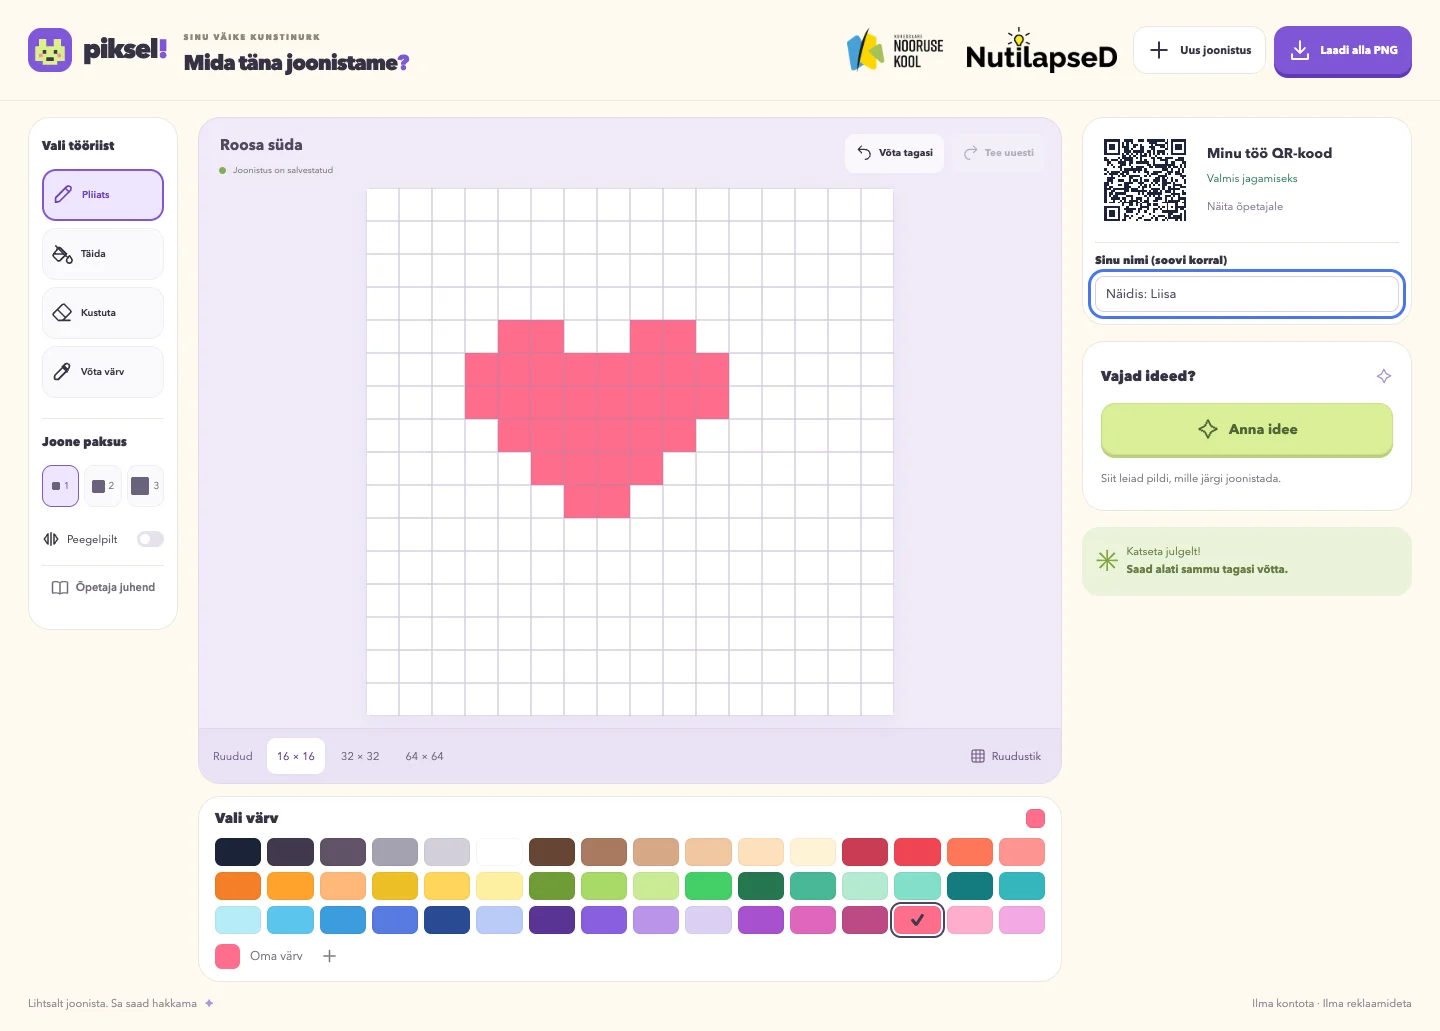Screen dimensions: 1440x1031
Task: Click the Näita õpetajale text
Action: pyautogui.click(x=1245, y=207)
